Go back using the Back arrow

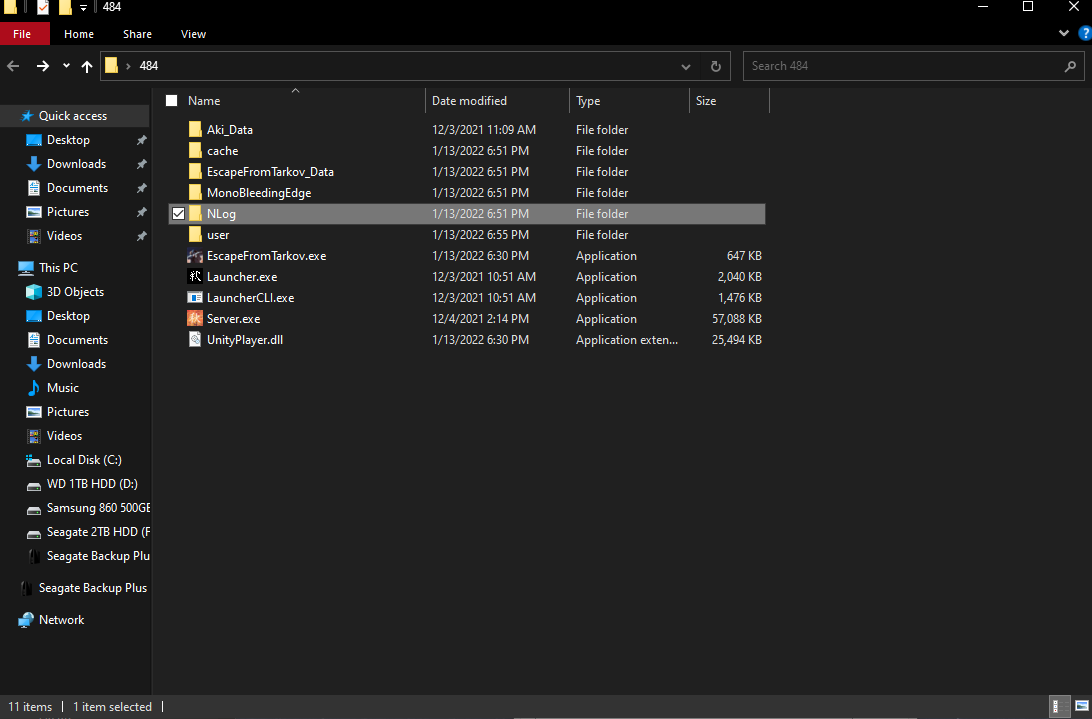(x=13, y=66)
